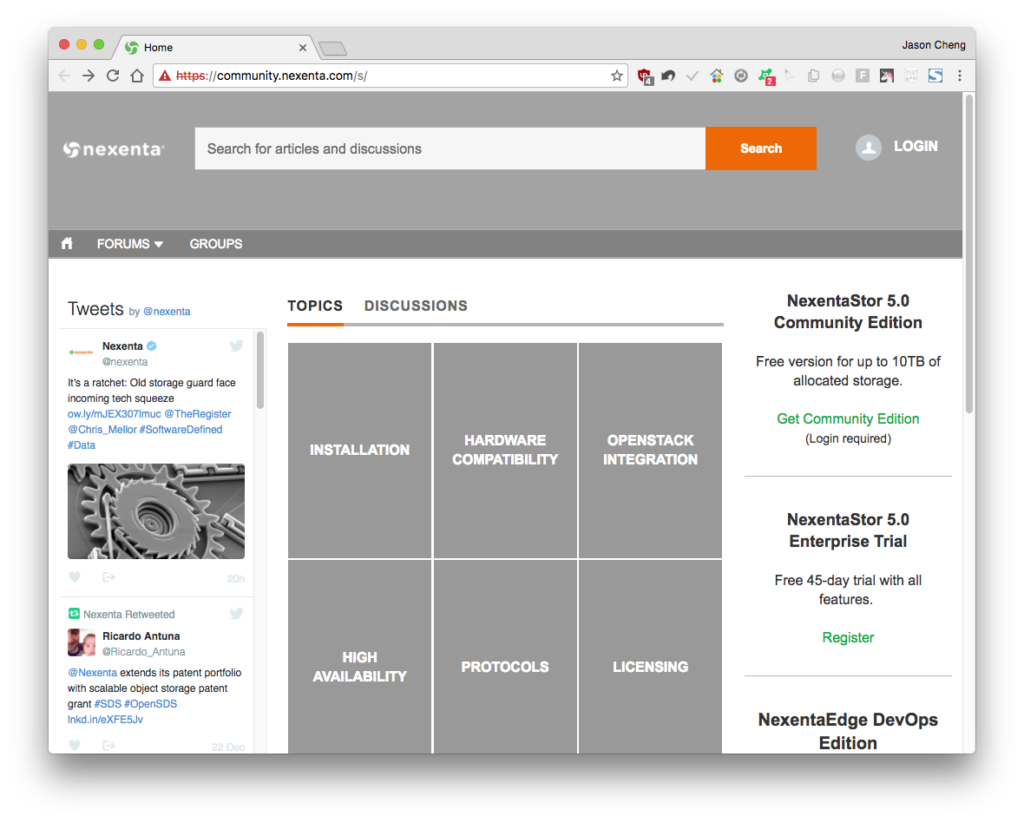
Task: Click the @Nexenta mention in Ricardo's tweet
Action: tap(92, 673)
